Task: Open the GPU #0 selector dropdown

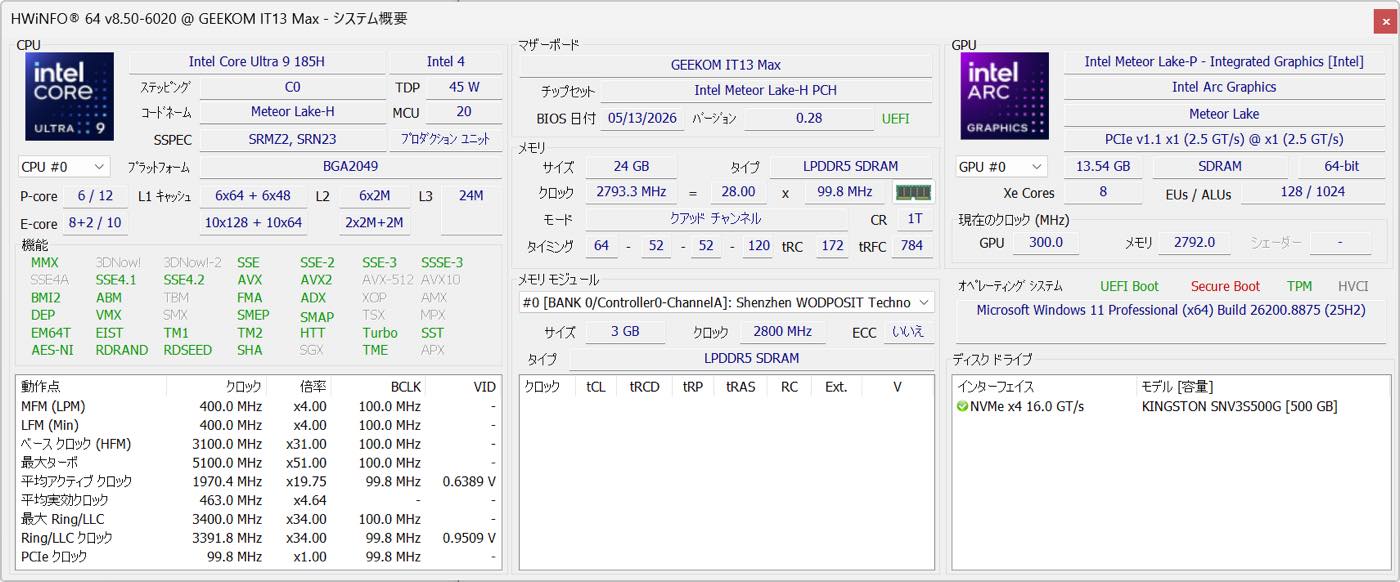Action: point(1002,166)
